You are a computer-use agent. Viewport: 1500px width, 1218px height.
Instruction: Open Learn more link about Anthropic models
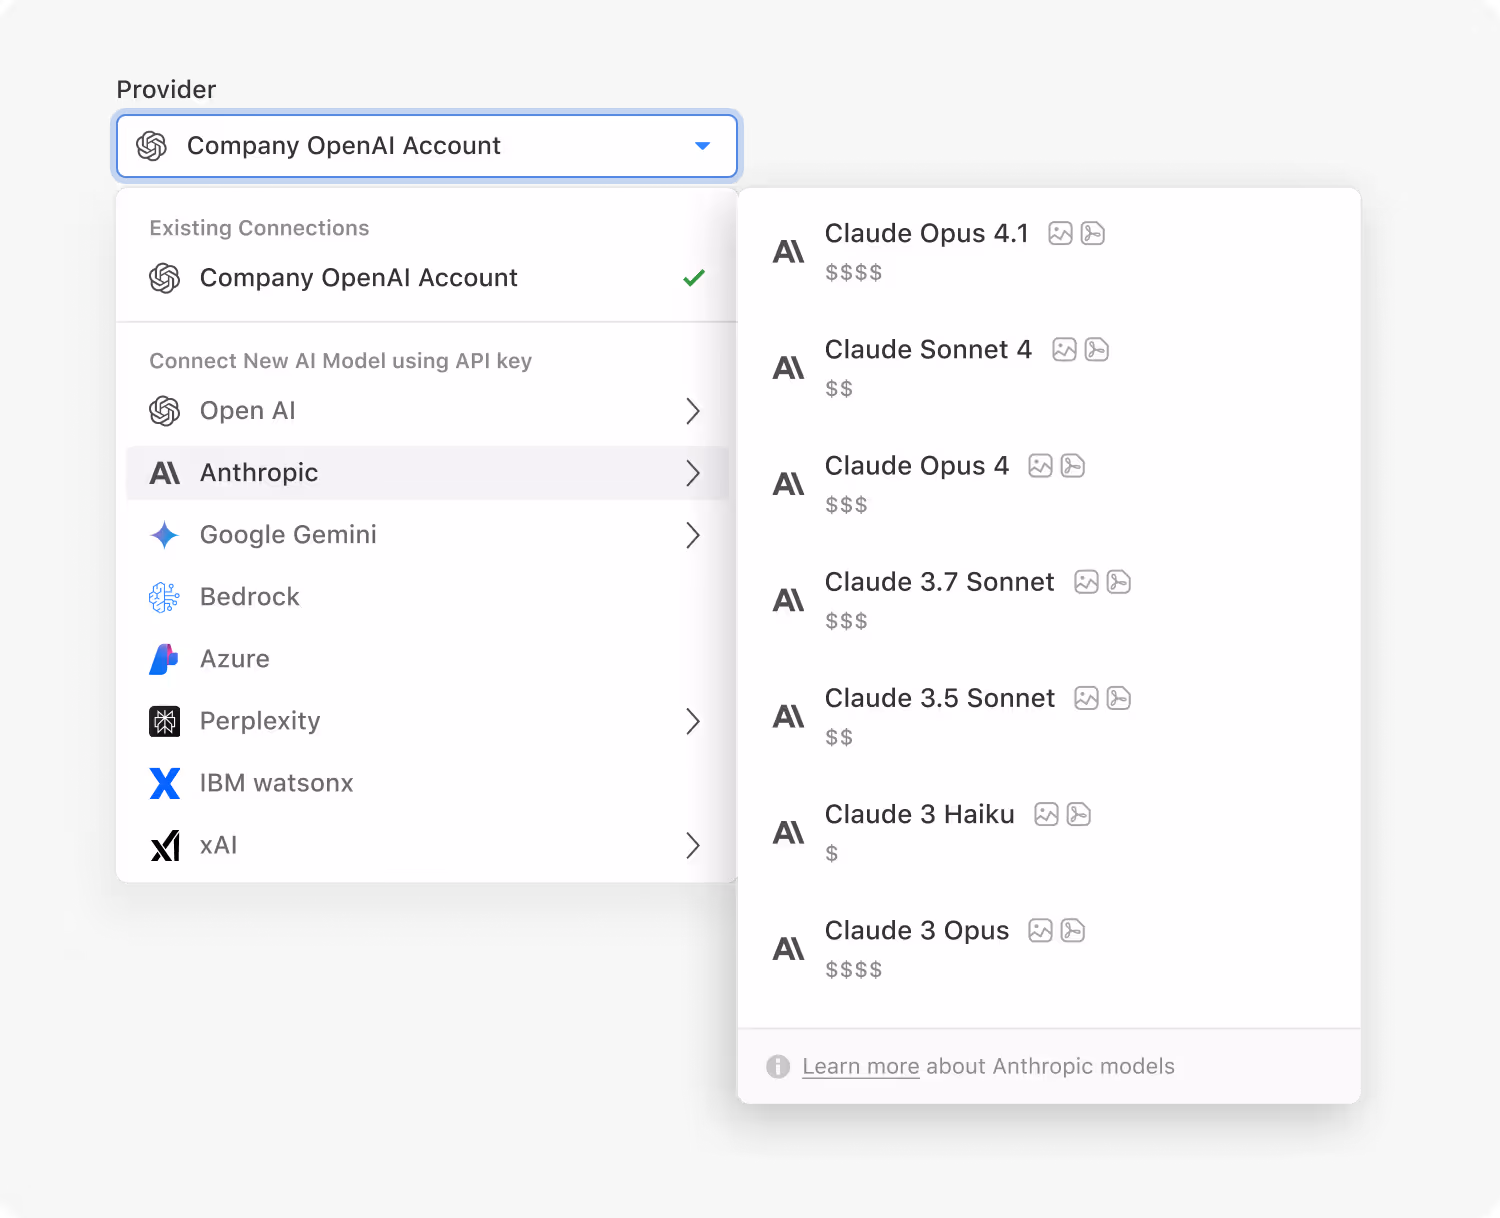(x=860, y=1066)
